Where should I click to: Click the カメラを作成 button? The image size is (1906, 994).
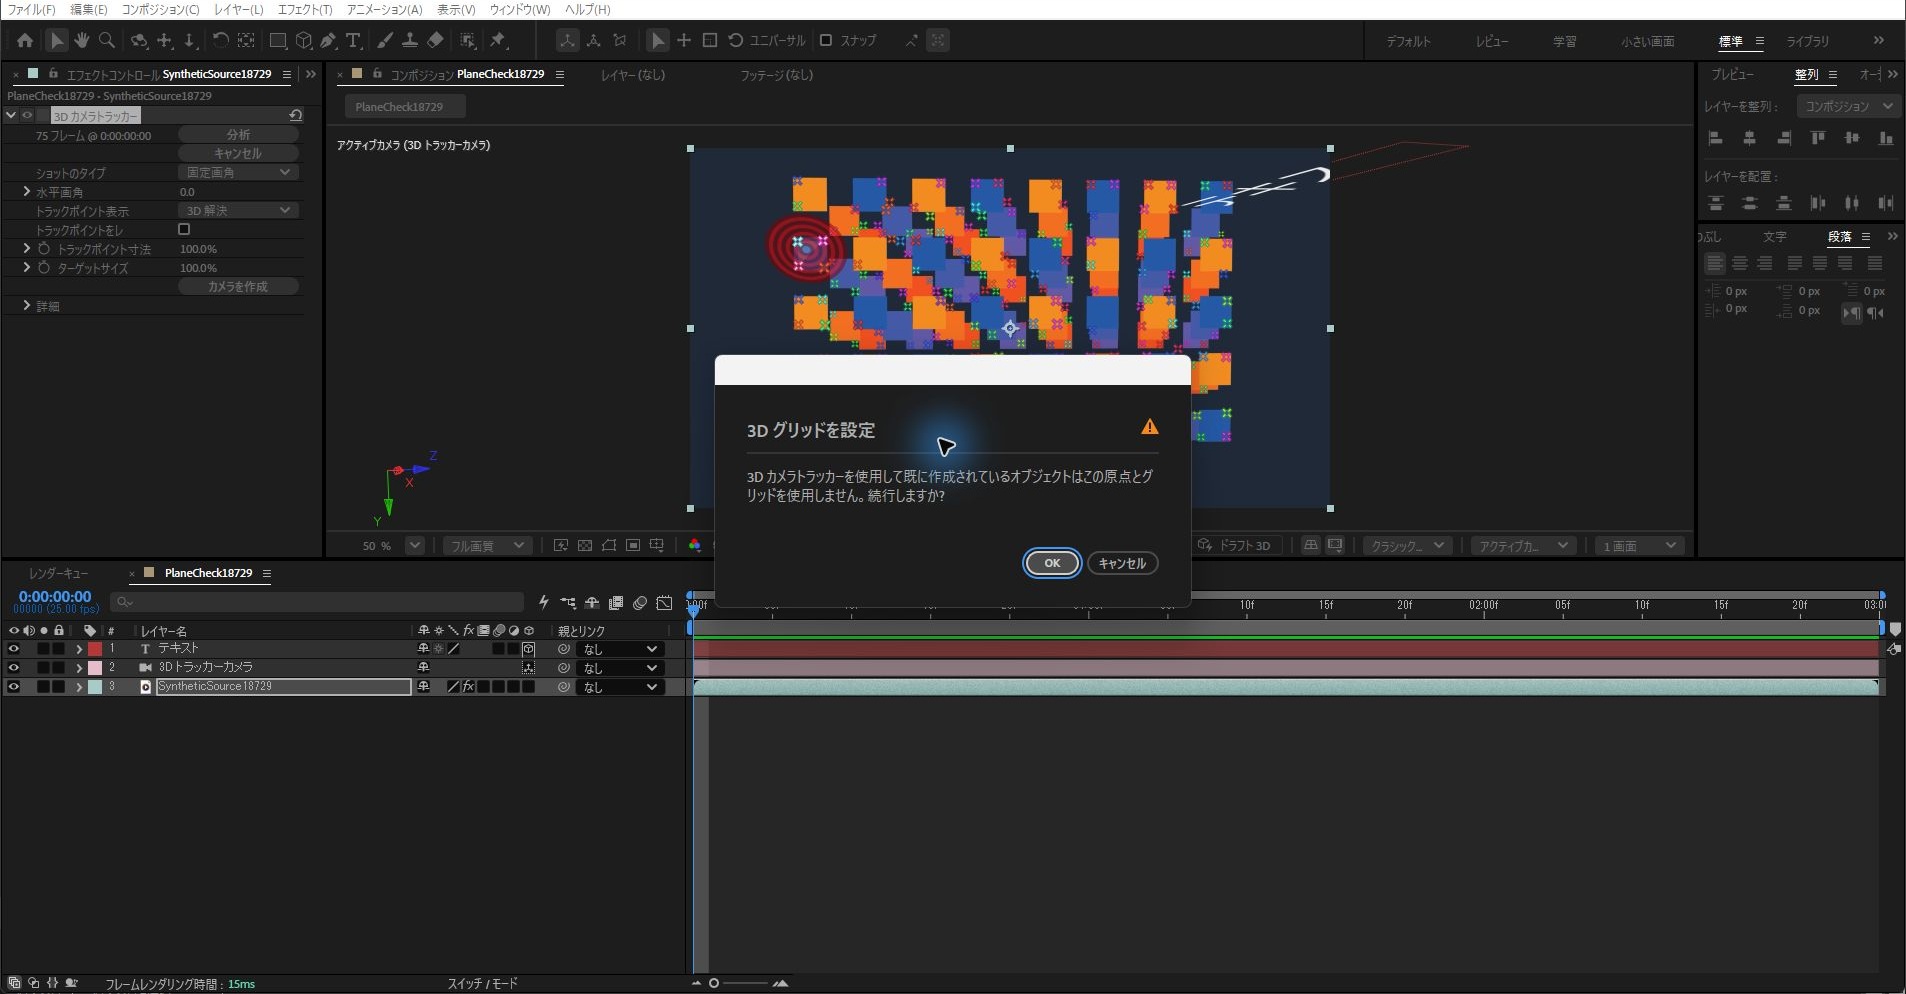(239, 286)
